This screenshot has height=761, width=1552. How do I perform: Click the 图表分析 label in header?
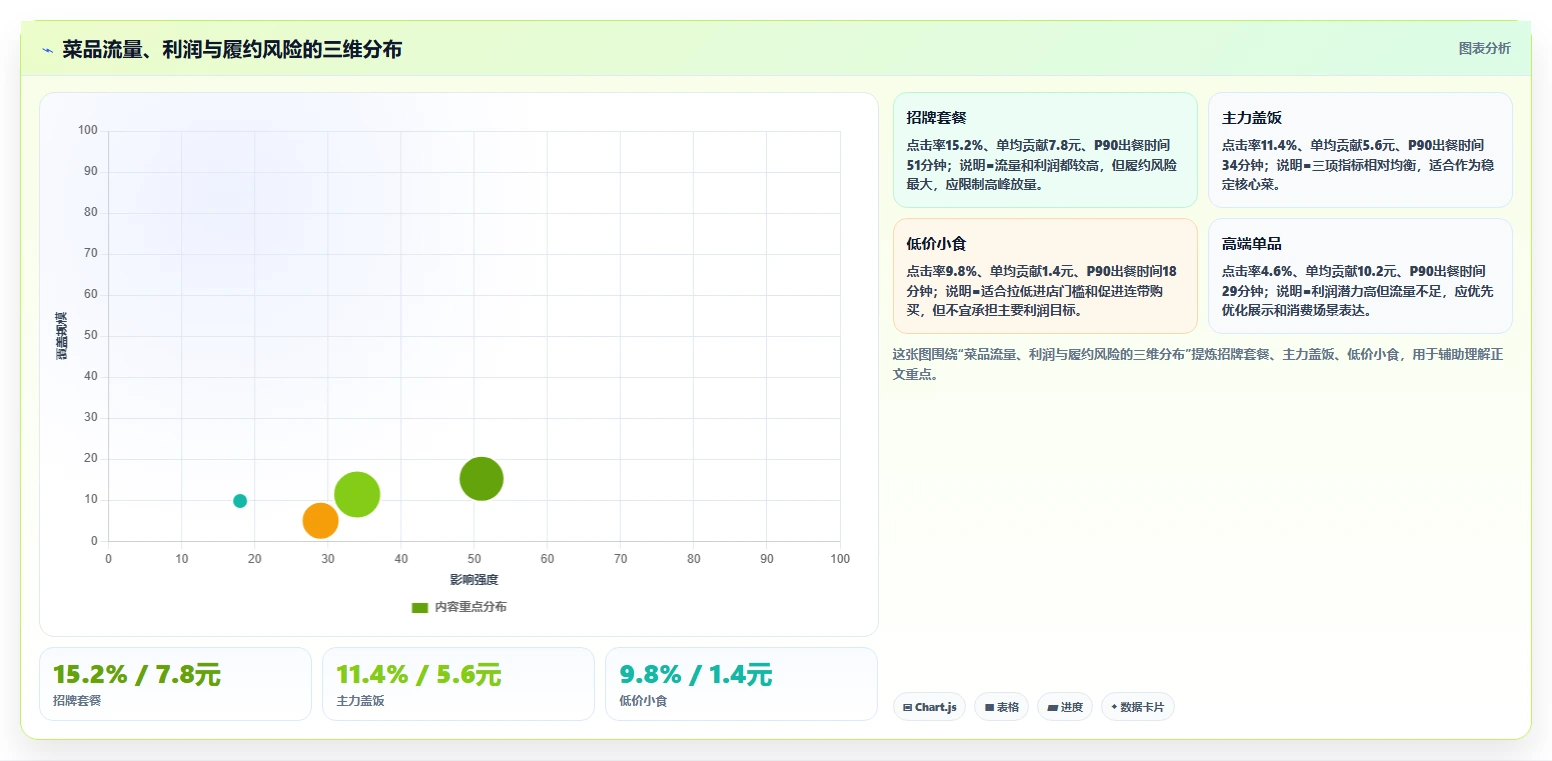point(1484,48)
